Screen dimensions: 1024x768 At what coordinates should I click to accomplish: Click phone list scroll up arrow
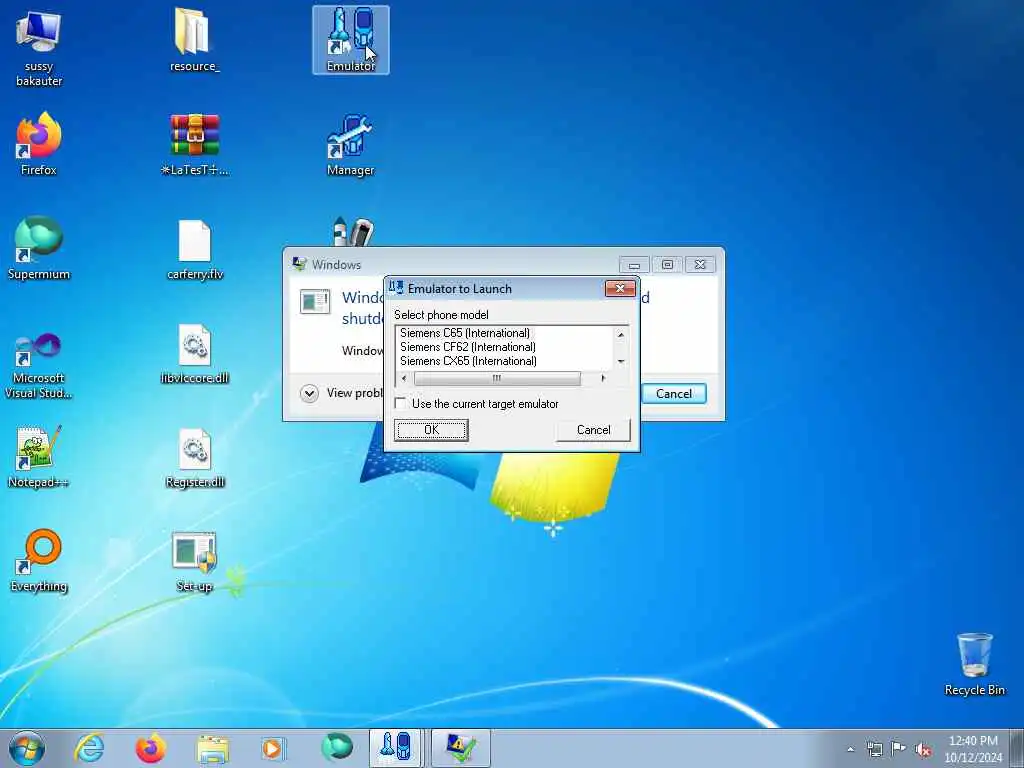click(620, 334)
